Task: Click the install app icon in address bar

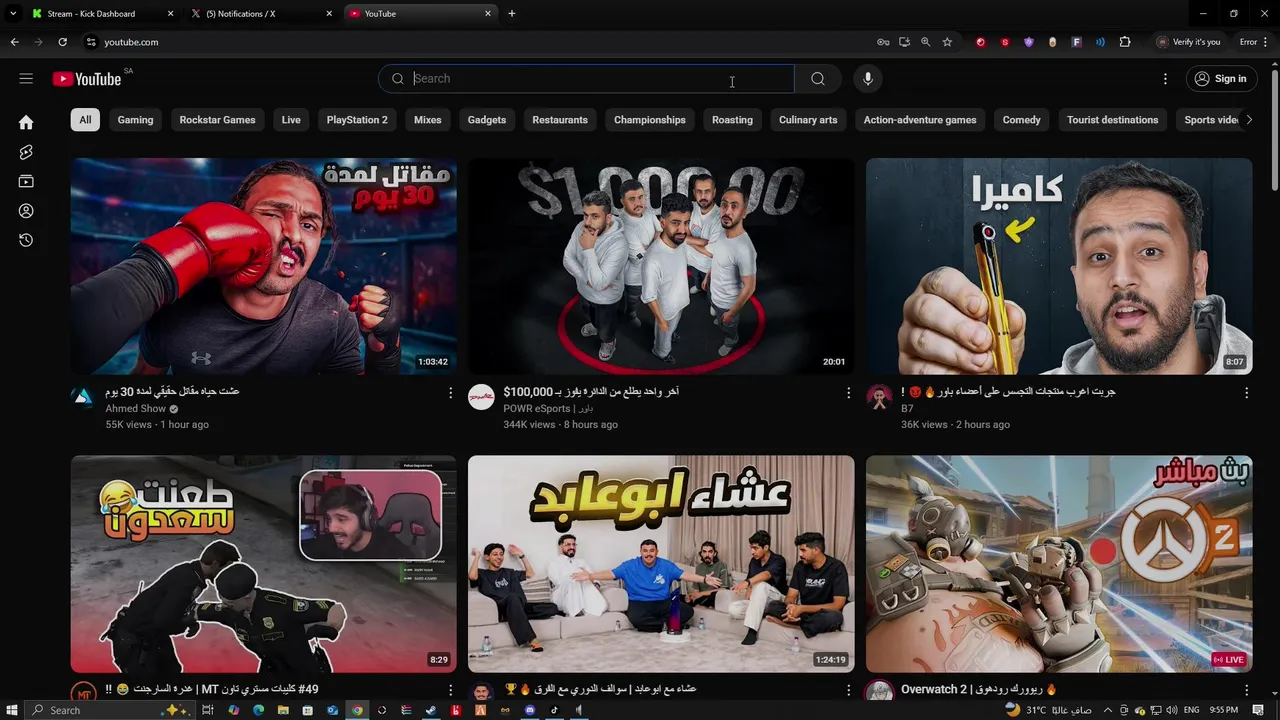Action: [x=904, y=42]
